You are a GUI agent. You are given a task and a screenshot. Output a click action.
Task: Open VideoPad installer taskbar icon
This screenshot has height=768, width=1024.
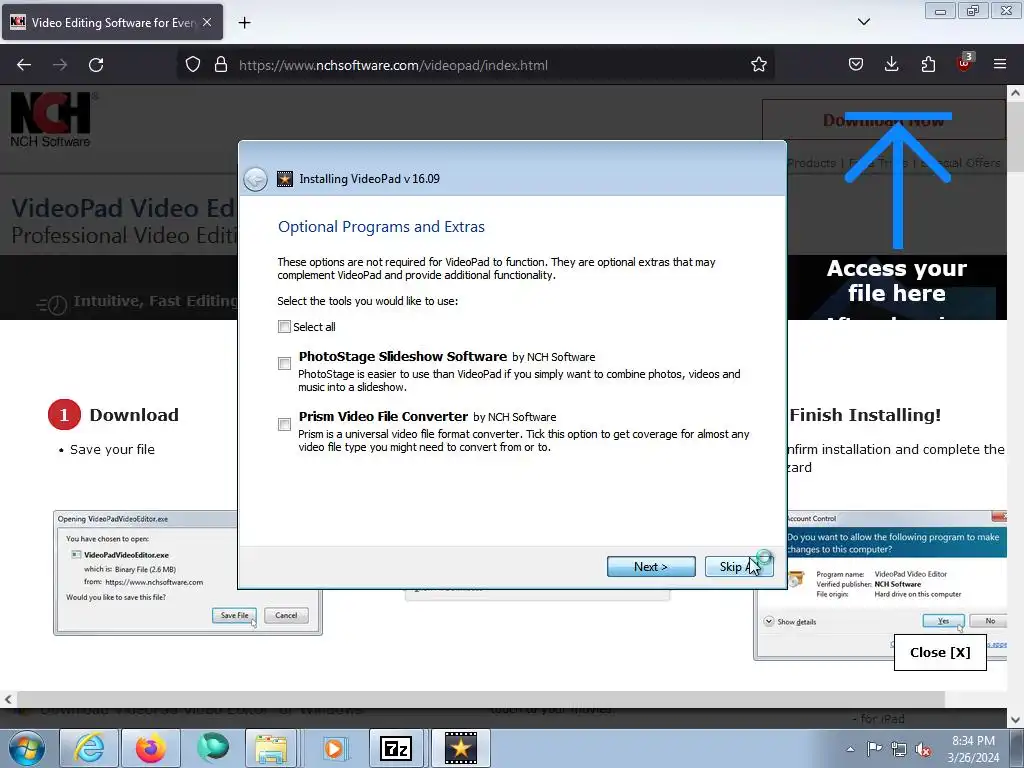pyautogui.click(x=460, y=748)
